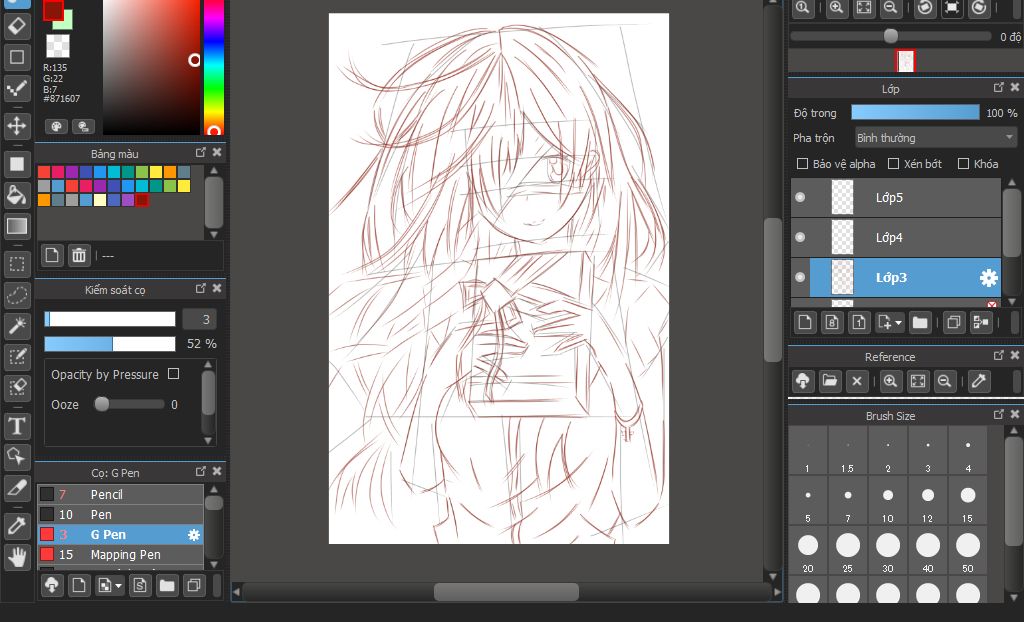
Task: Rotate canvas right in Navigator
Action: [978, 8]
